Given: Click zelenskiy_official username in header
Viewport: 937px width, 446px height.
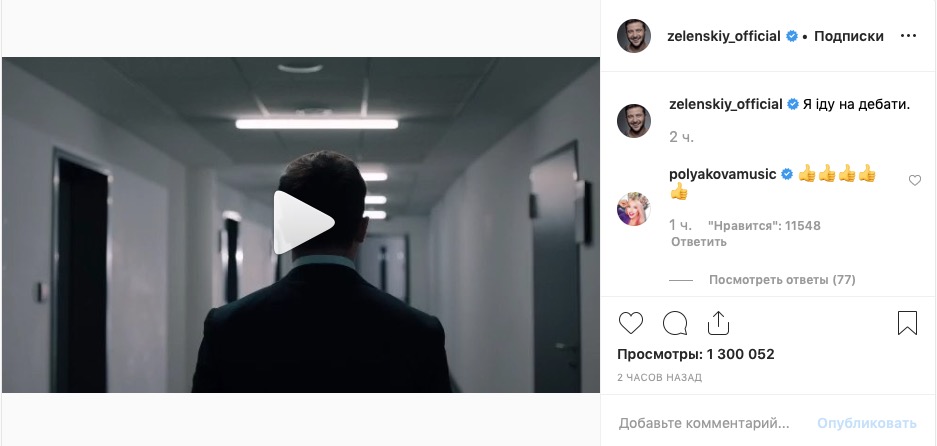Looking at the screenshot, I should point(724,36).
